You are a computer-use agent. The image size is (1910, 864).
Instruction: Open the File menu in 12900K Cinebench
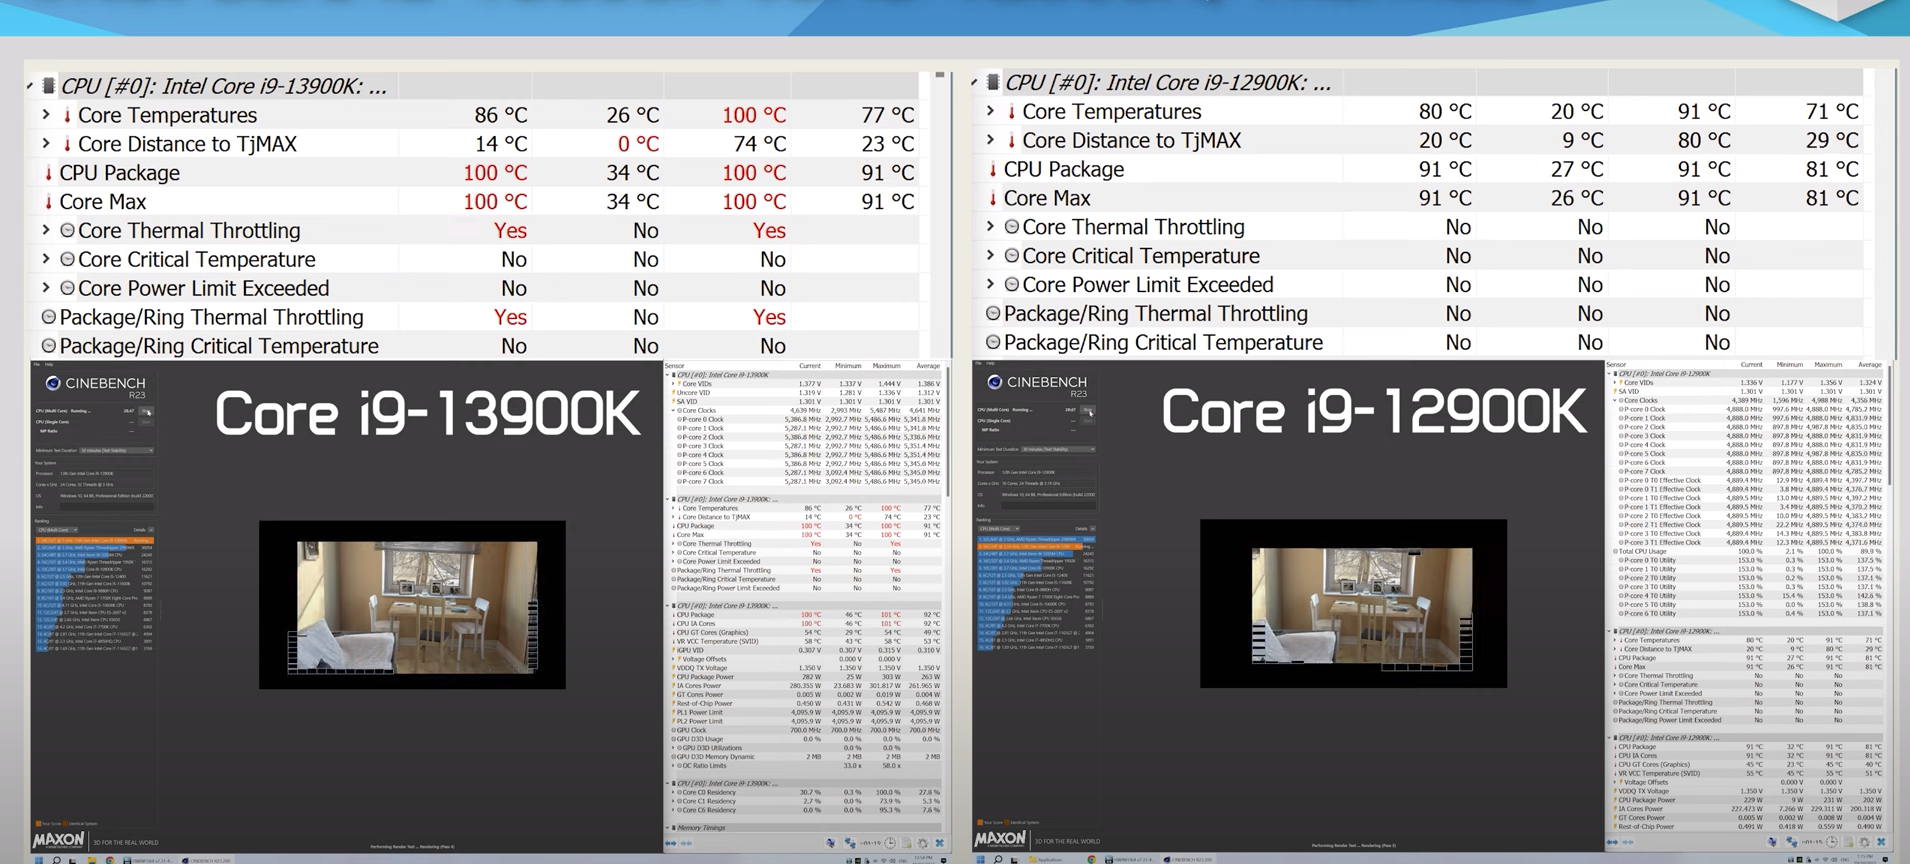(x=979, y=364)
